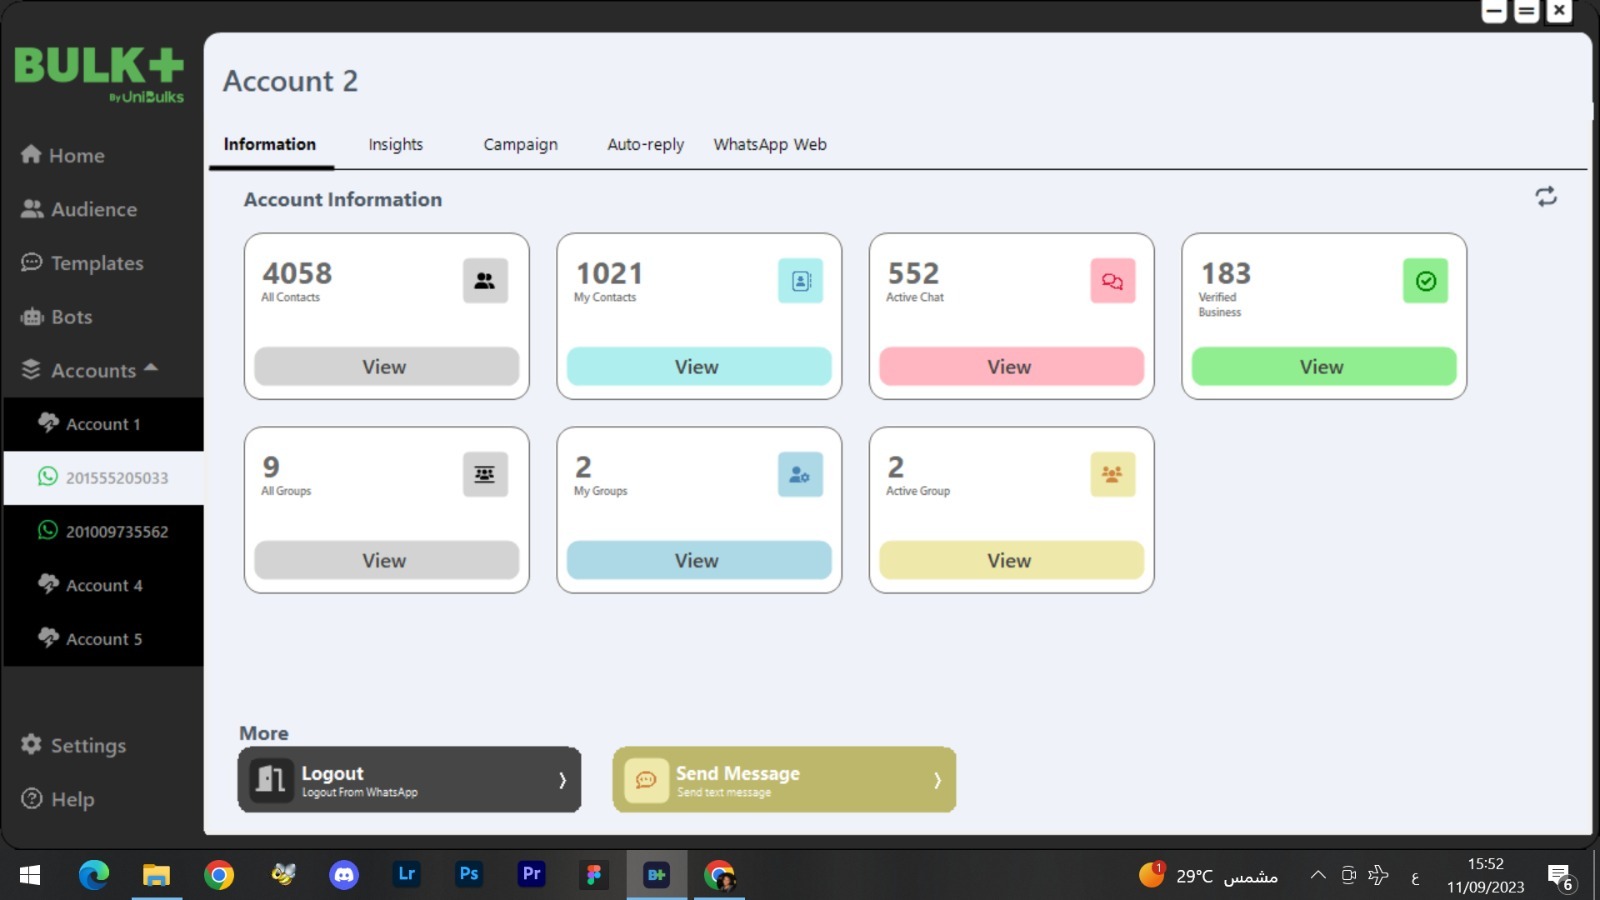
Task: Click View on the Verified Business card
Action: point(1322,366)
